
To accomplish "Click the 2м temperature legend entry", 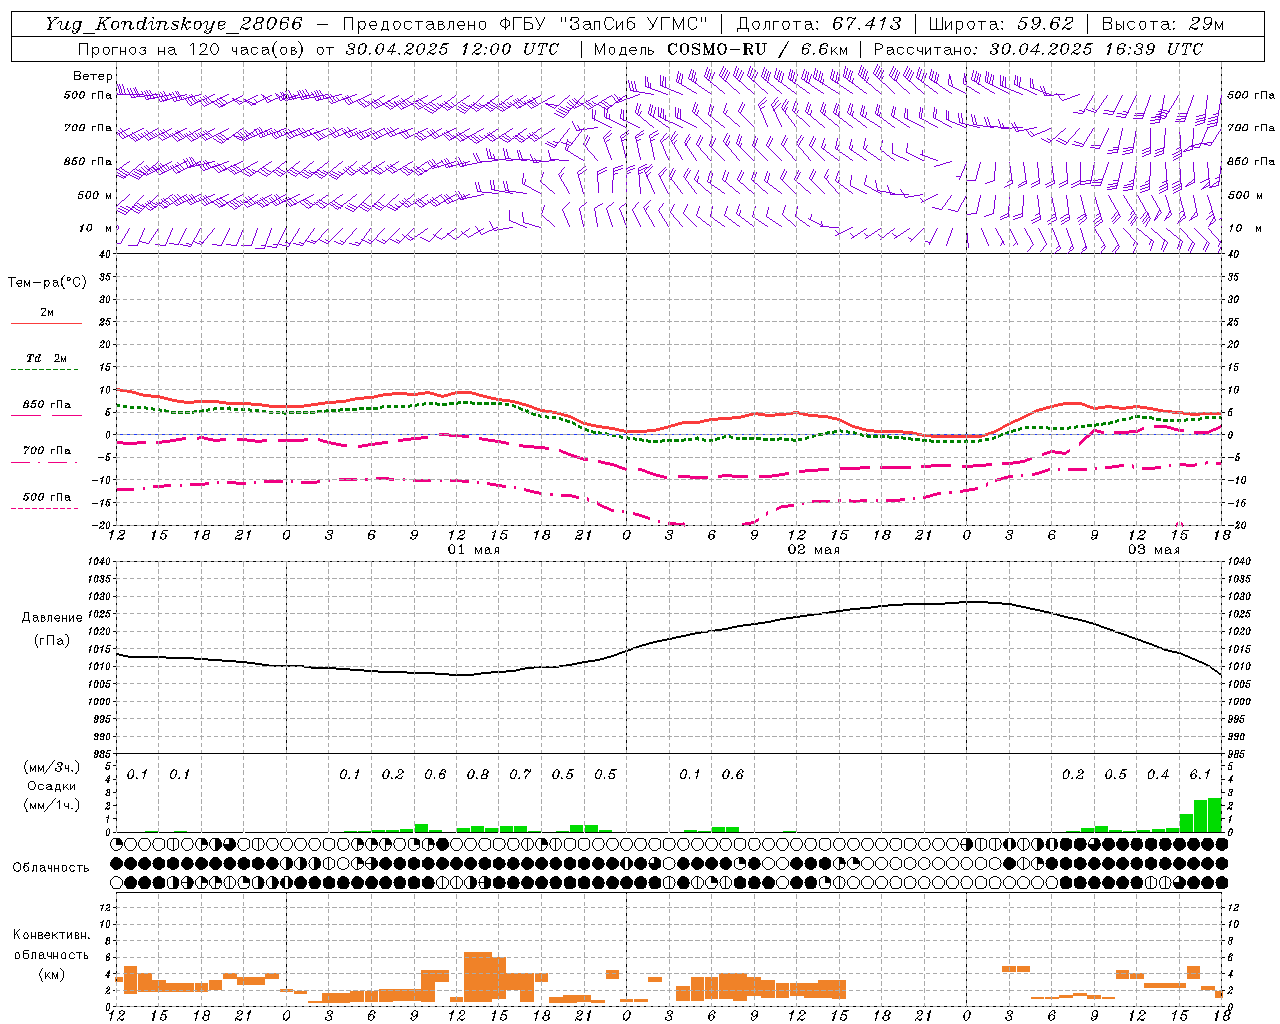I will tap(47, 313).
